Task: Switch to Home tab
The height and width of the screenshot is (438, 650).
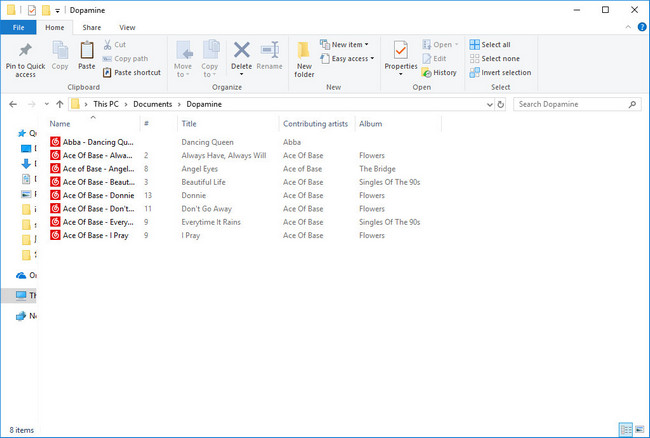Action: point(54,27)
